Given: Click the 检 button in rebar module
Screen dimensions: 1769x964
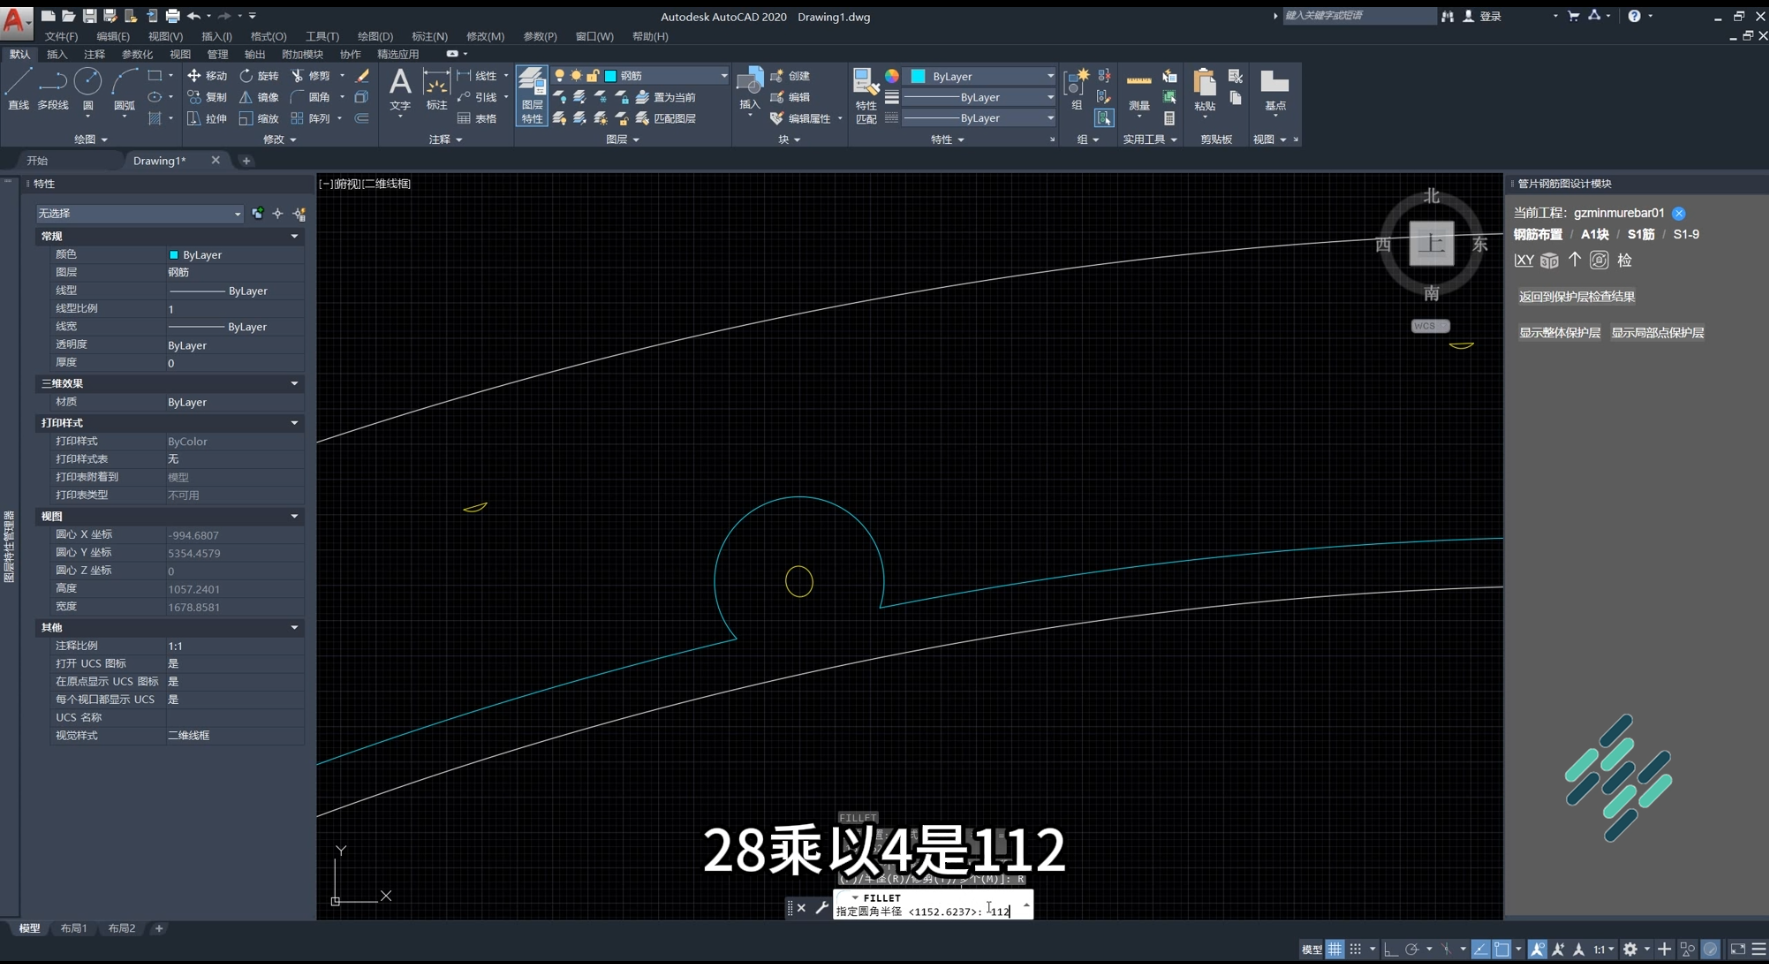Looking at the screenshot, I should tap(1625, 260).
